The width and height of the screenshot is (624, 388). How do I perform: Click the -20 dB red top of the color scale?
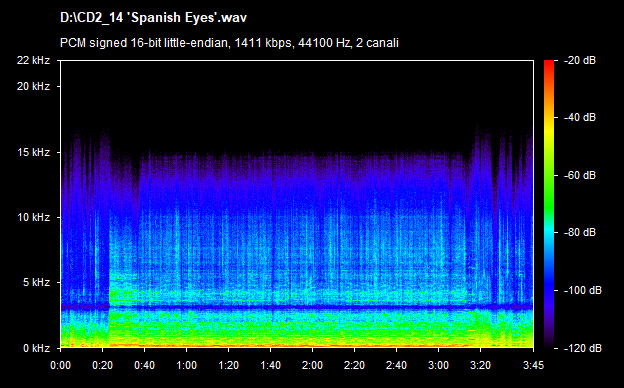point(549,63)
